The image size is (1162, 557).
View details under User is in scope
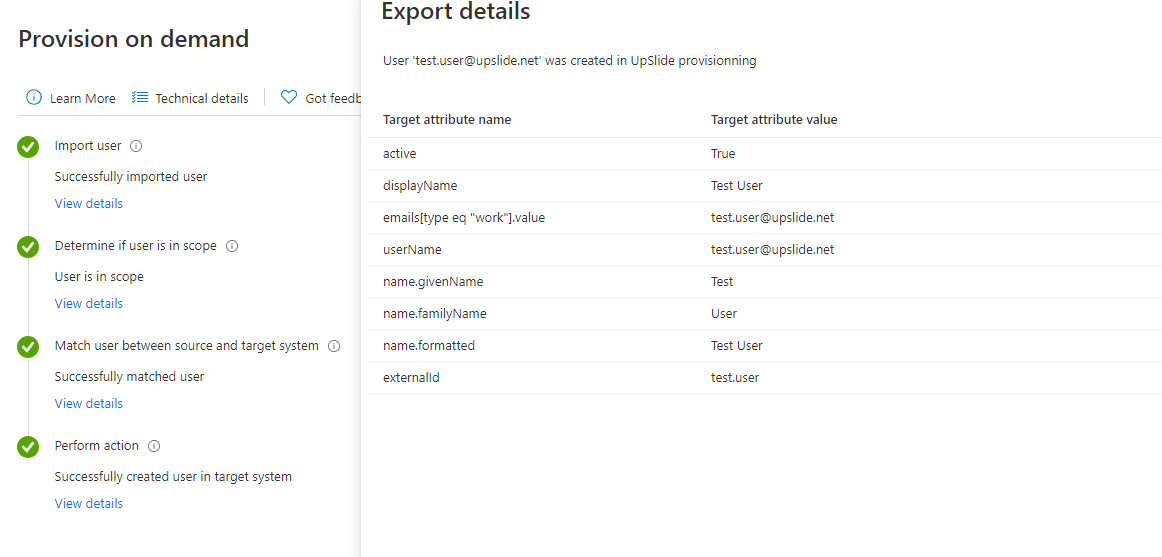coord(89,303)
